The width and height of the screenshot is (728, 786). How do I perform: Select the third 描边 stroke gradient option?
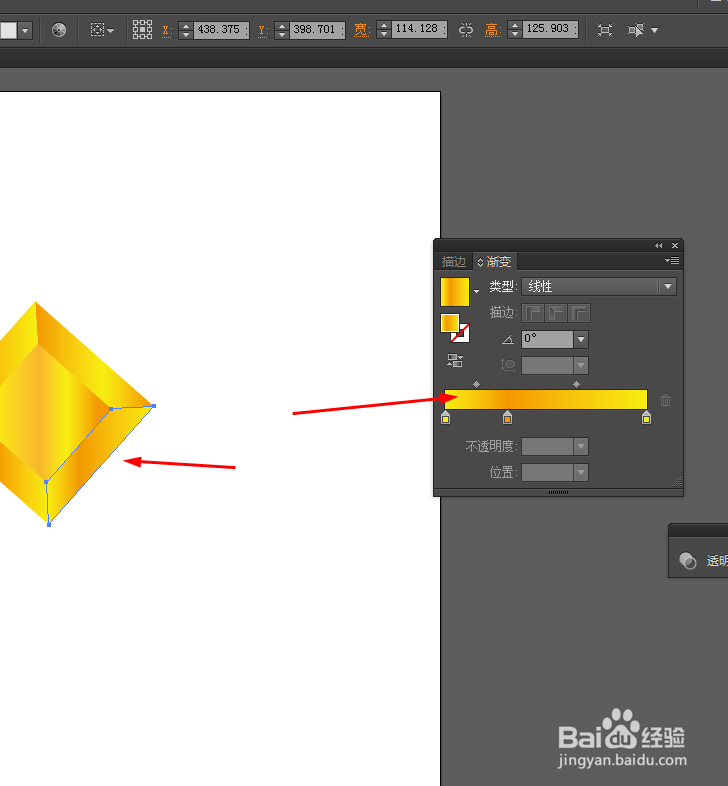click(x=579, y=313)
